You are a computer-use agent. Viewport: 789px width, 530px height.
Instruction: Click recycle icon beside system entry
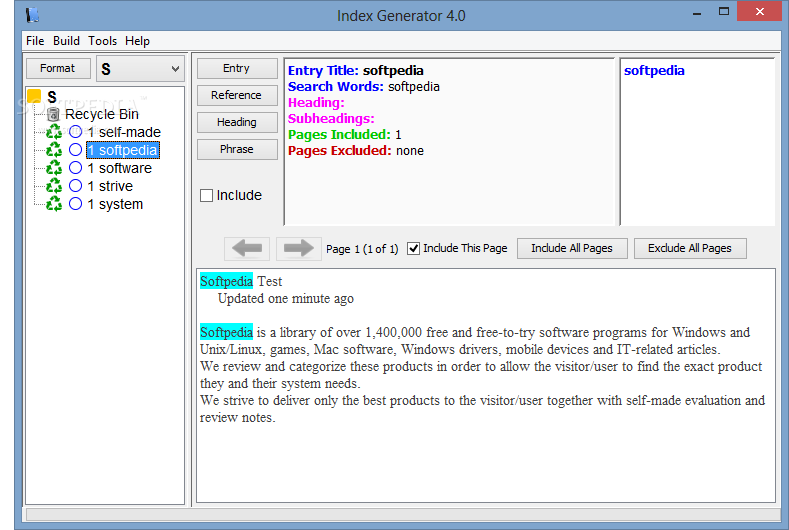tap(54, 204)
